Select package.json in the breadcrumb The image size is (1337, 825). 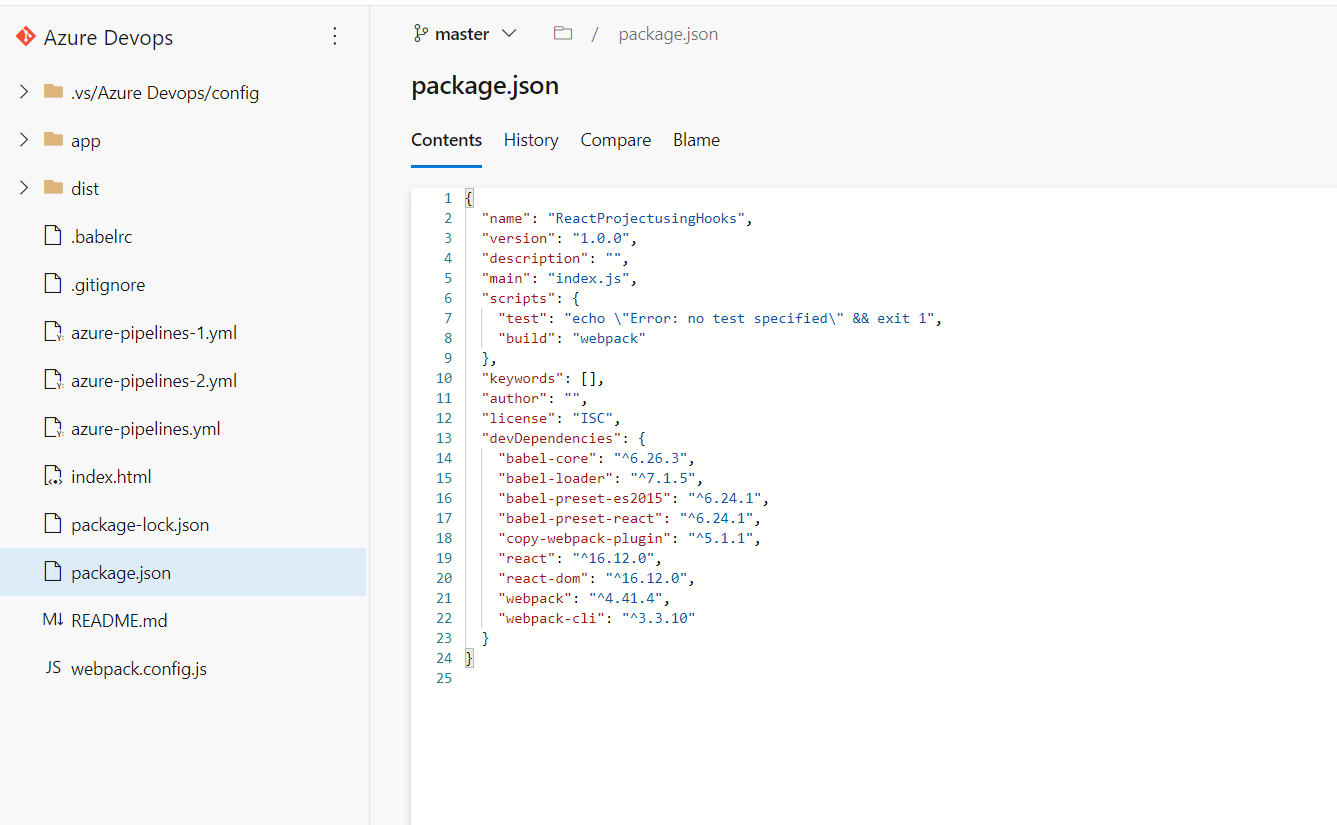667,33
